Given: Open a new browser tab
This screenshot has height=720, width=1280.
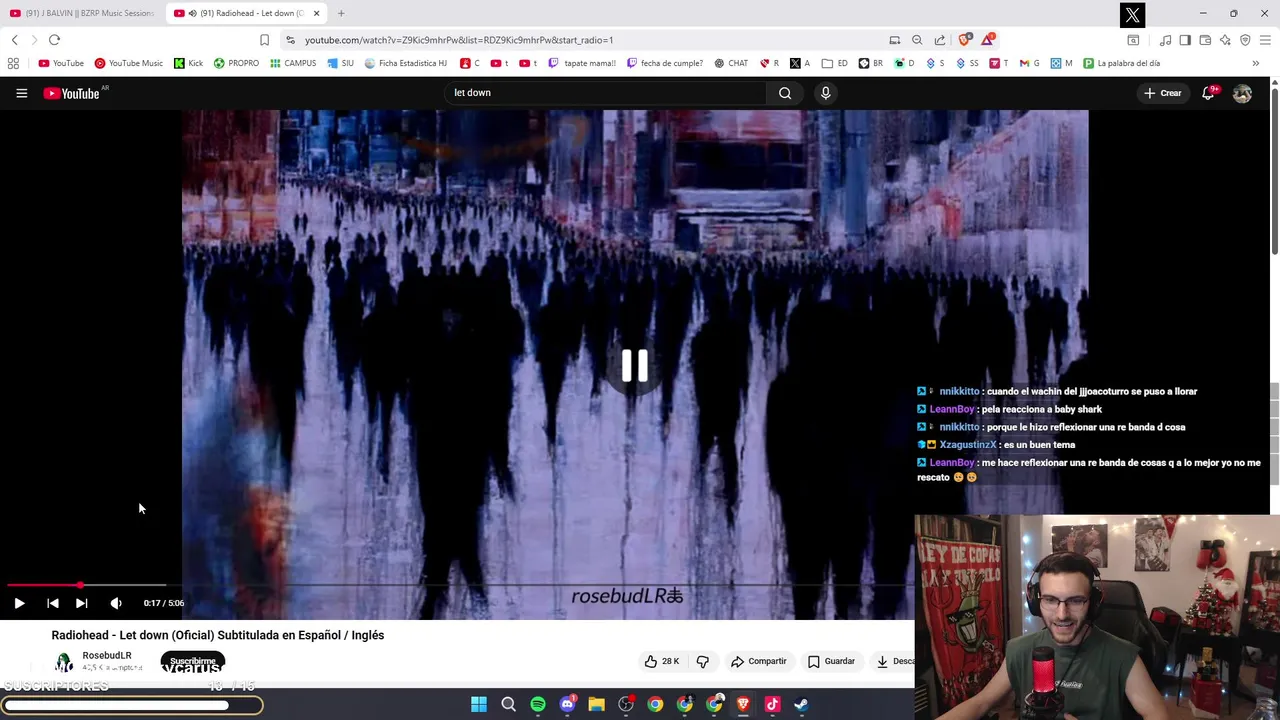Looking at the screenshot, I should [341, 13].
